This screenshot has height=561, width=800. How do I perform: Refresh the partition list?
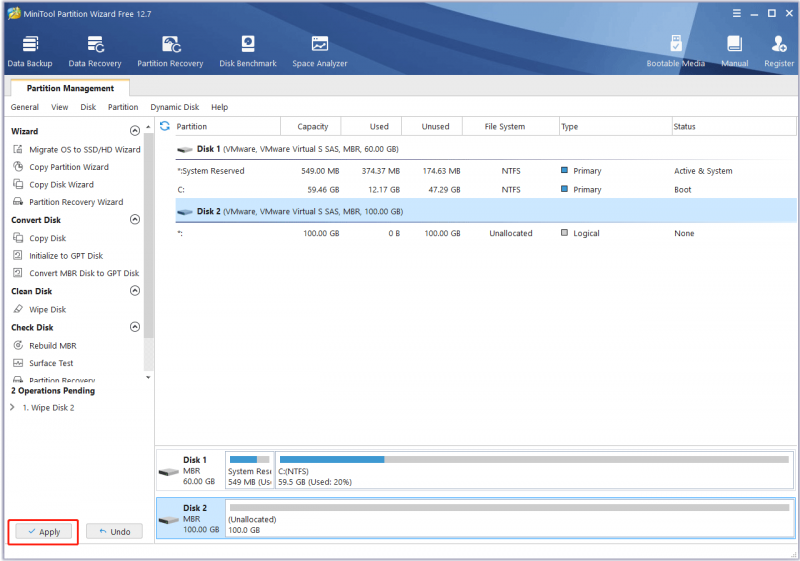[165, 126]
